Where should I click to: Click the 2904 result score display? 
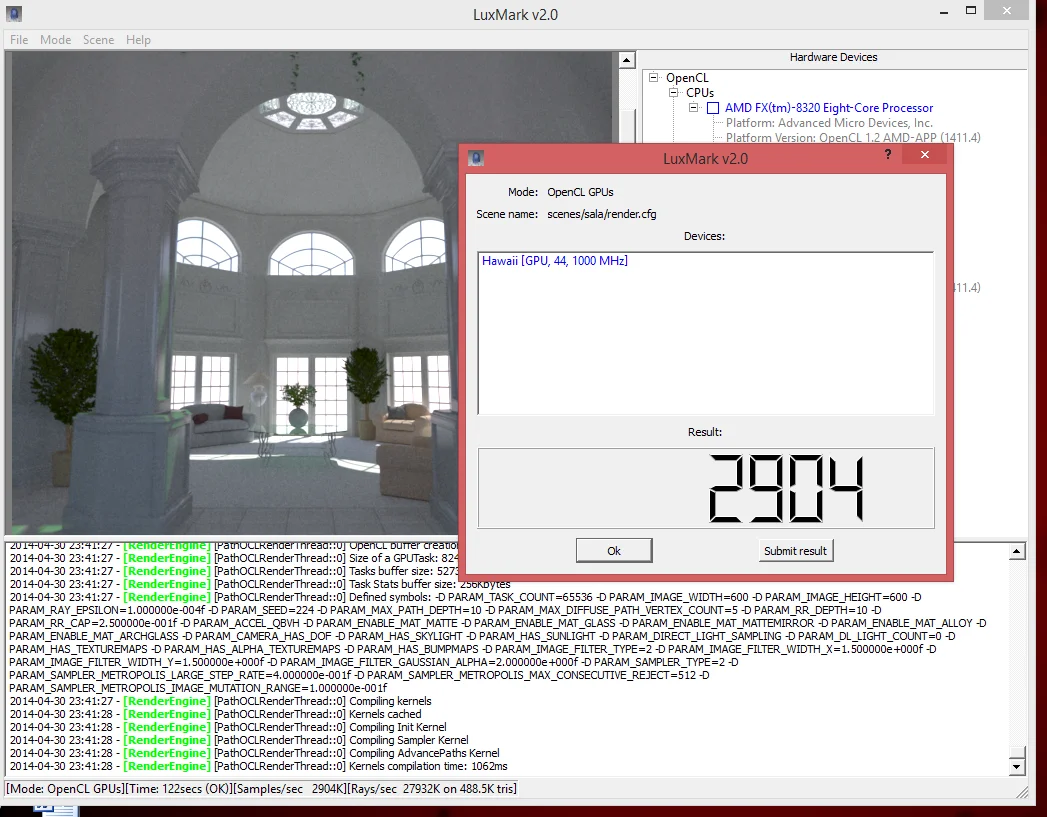coord(706,488)
